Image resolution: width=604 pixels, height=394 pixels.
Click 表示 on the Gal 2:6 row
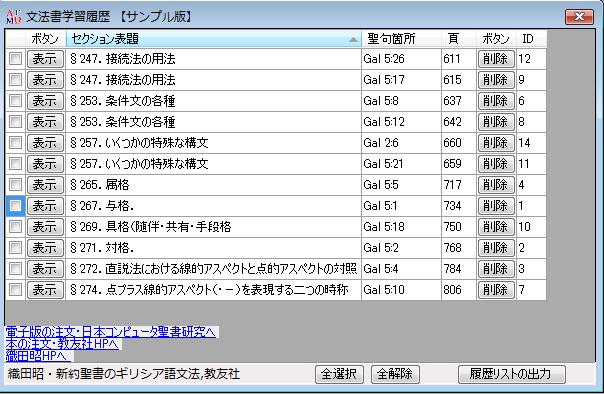[x=45, y=143]
